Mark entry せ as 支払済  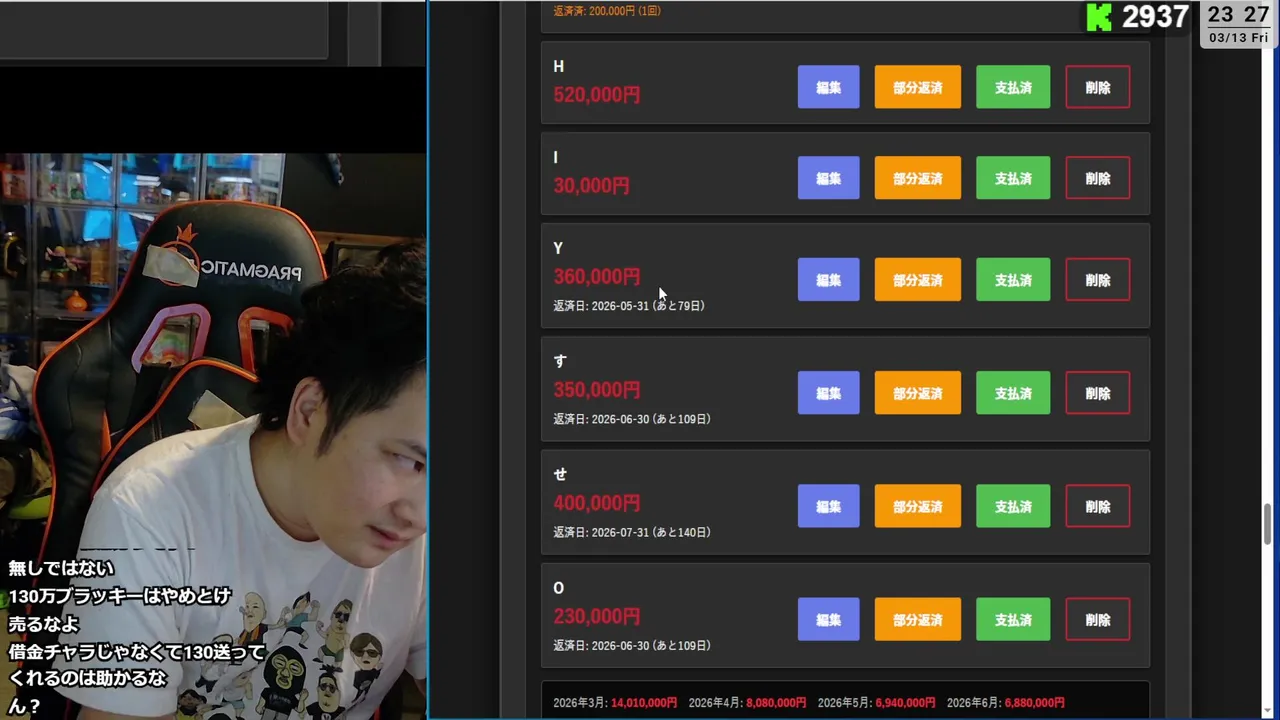[x=1013, y=506]
